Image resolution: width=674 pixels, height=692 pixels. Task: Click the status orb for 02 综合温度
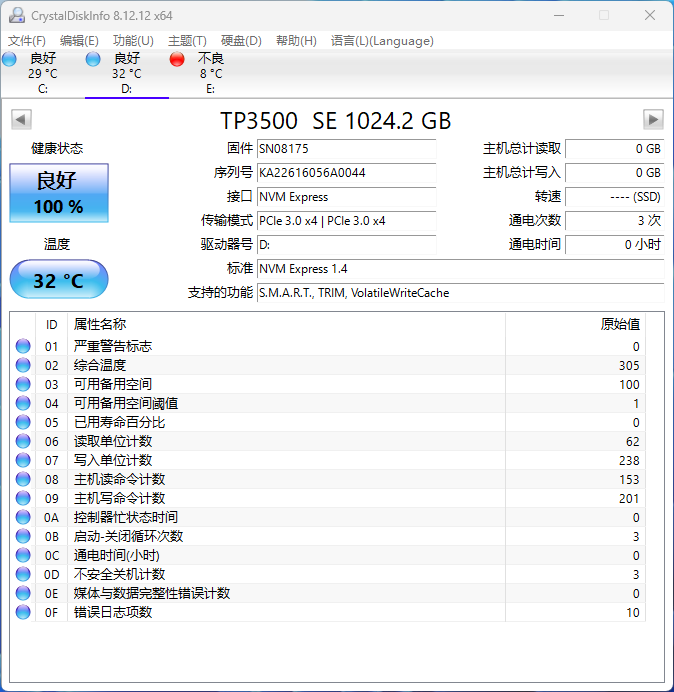click(23, 365)
